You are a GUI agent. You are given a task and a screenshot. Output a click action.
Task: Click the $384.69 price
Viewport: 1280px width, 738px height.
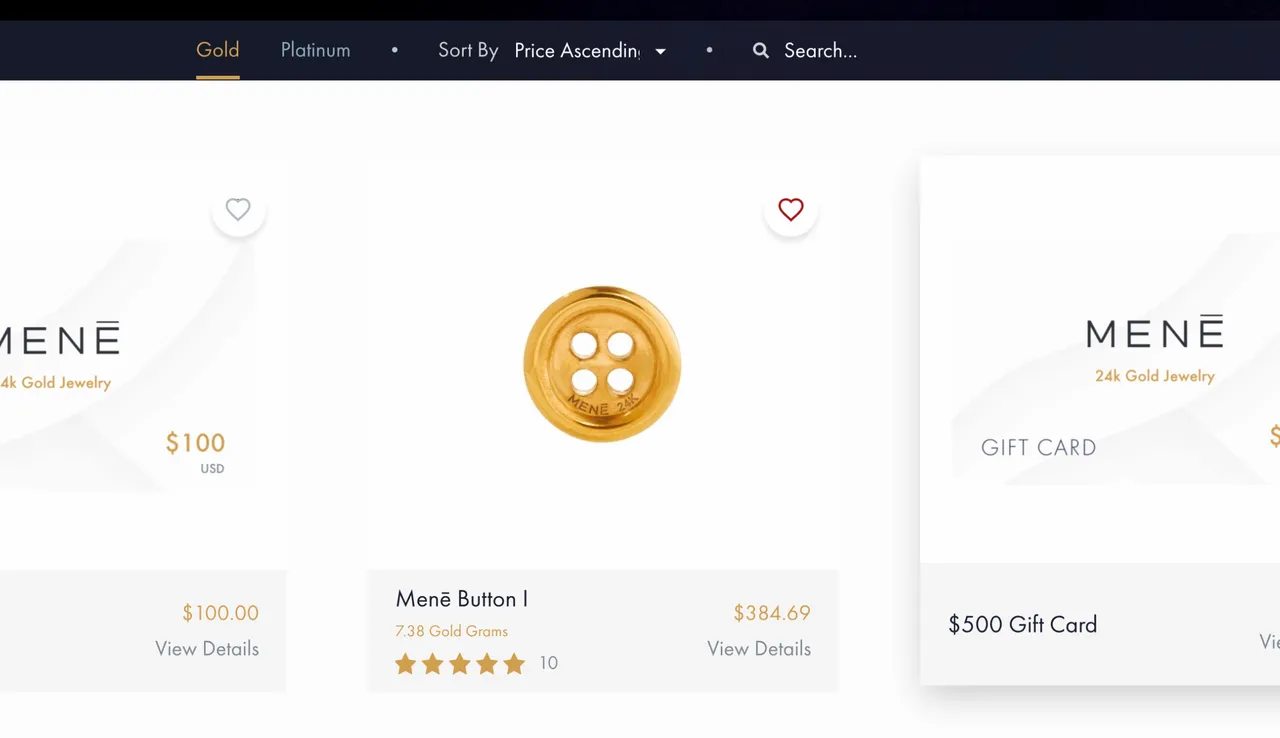(772, 613)
